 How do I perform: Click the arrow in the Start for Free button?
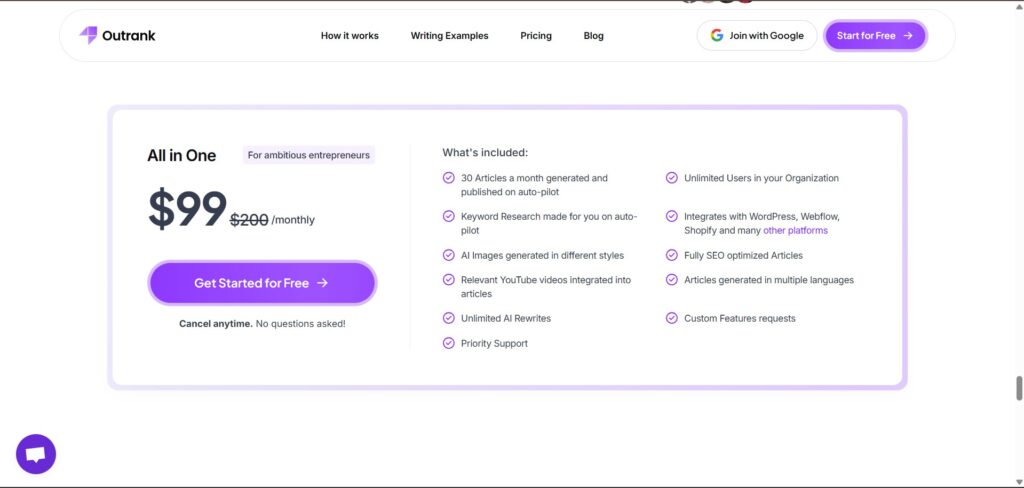tap(908, 36)
